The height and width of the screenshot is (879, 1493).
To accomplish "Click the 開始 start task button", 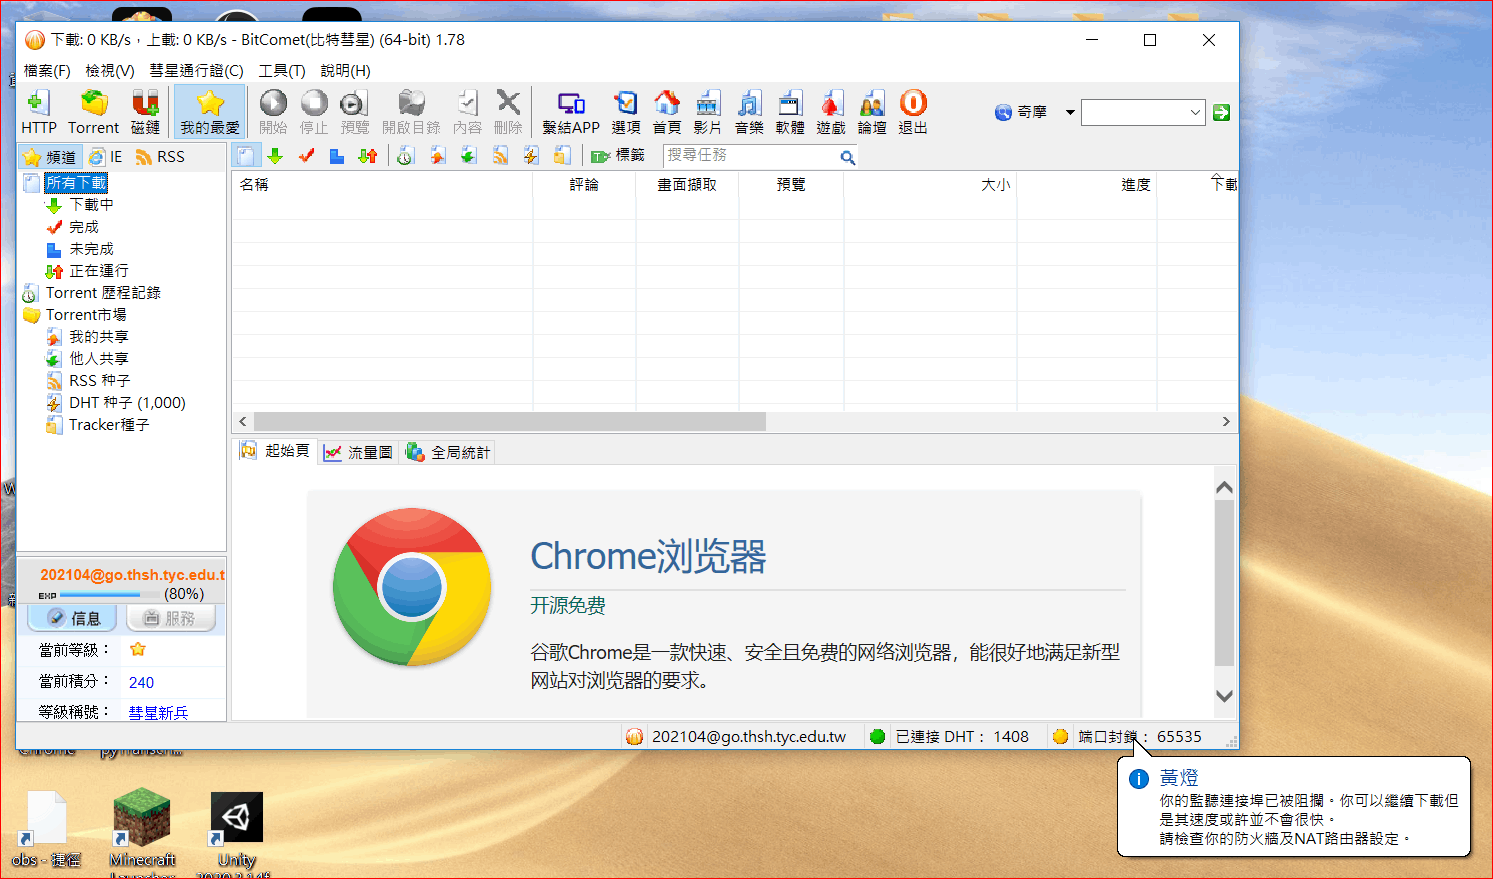I will click(273, 112).
